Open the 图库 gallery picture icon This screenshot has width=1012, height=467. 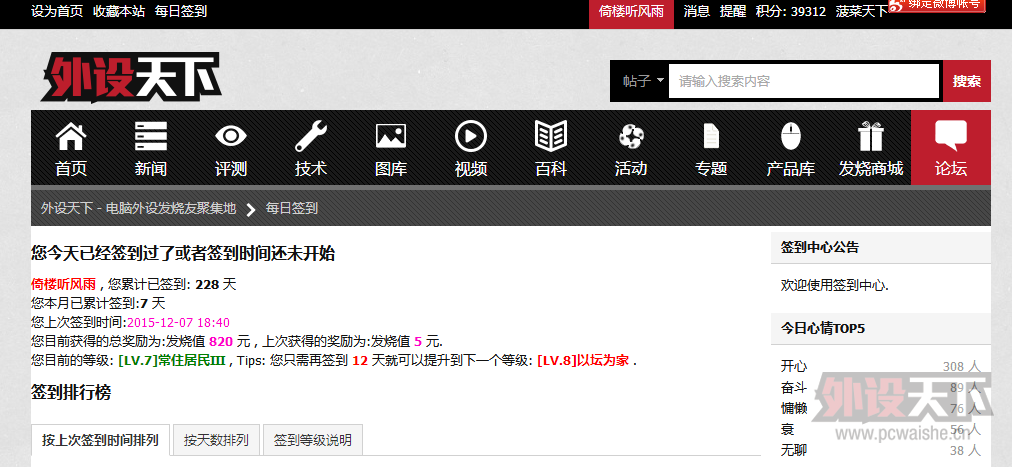(390, 137)
